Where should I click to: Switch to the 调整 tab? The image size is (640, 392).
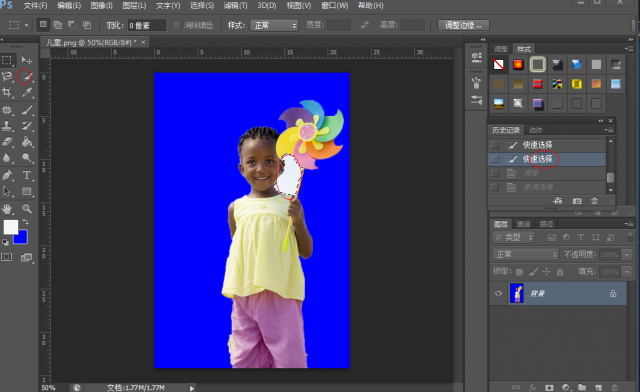(x=501, y=49)
